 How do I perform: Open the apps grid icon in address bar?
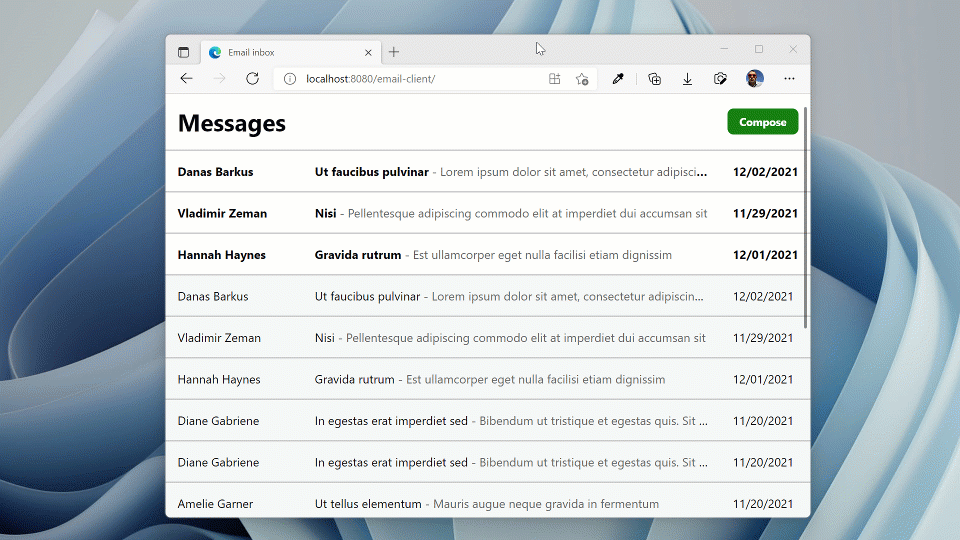[555, 79]
